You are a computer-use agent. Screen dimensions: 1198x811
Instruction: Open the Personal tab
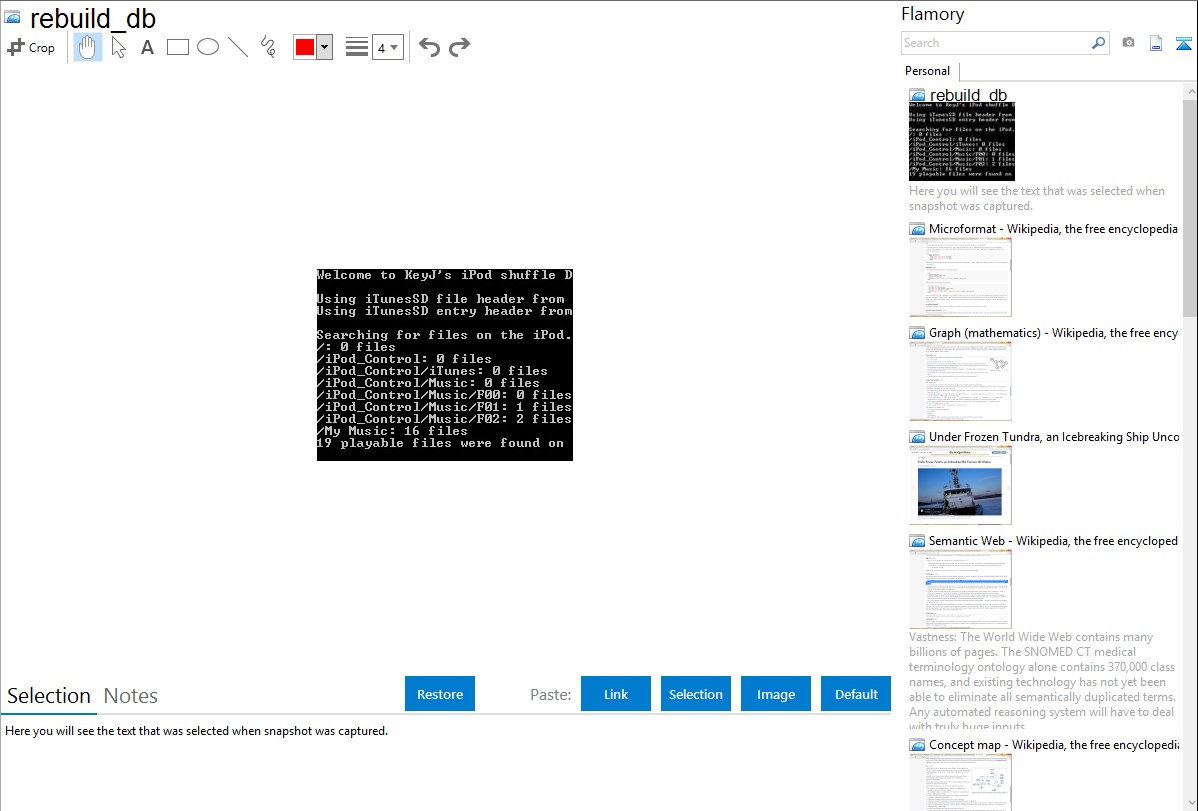pyautogui.click(x=928, y=71)
